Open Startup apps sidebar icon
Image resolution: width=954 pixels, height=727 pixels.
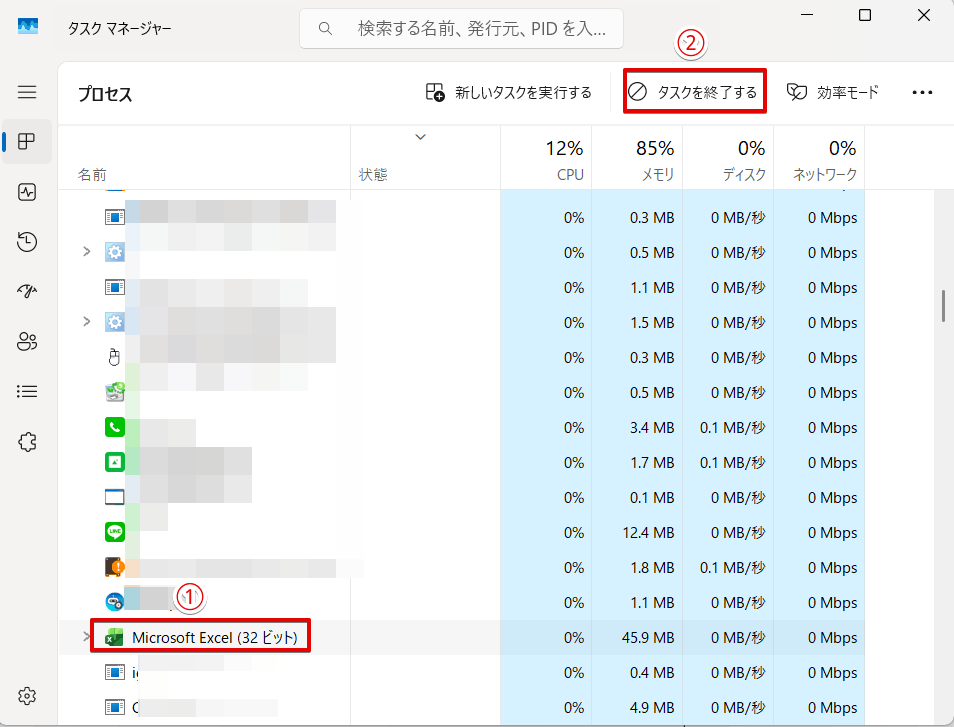point(27,292)
